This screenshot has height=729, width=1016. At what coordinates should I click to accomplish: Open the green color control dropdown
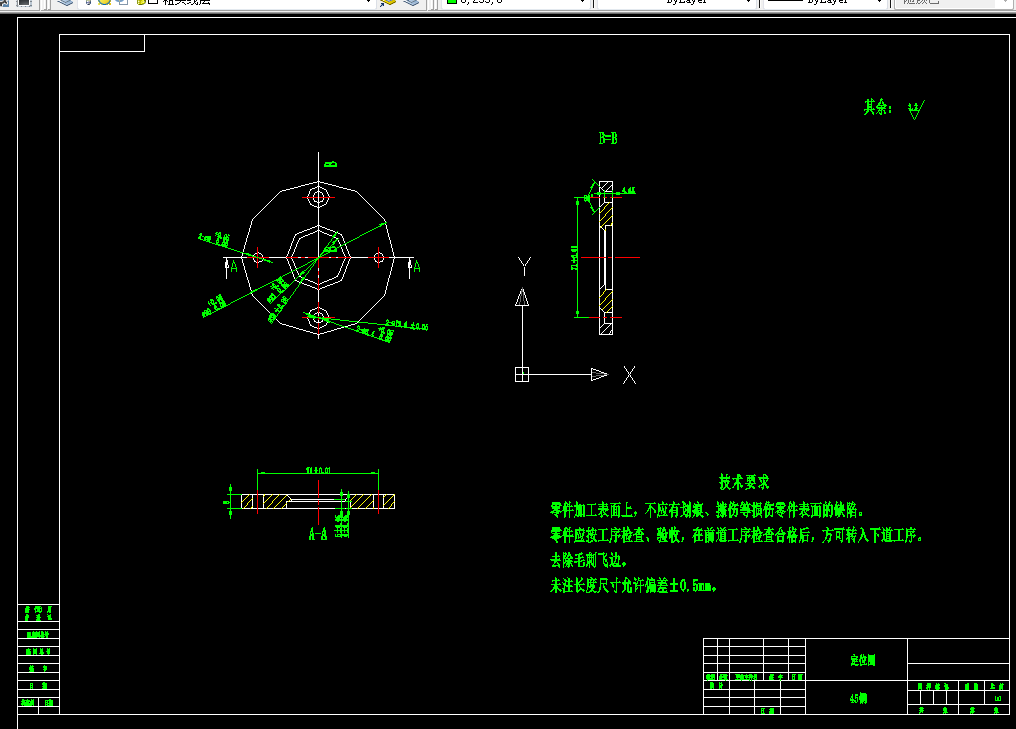(x=516, y=2)
